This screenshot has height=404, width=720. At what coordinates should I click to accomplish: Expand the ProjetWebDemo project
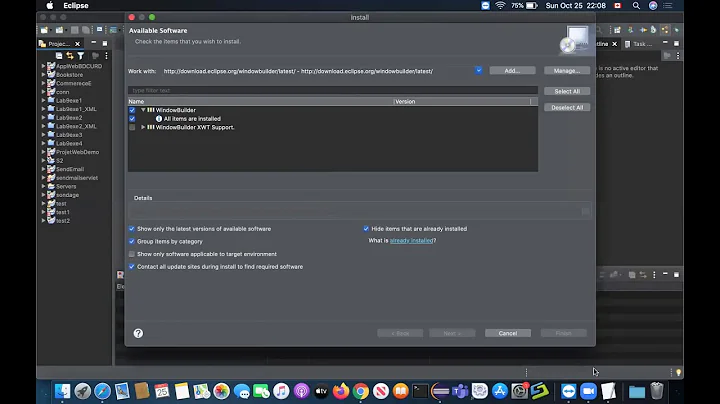coord(44,152)
